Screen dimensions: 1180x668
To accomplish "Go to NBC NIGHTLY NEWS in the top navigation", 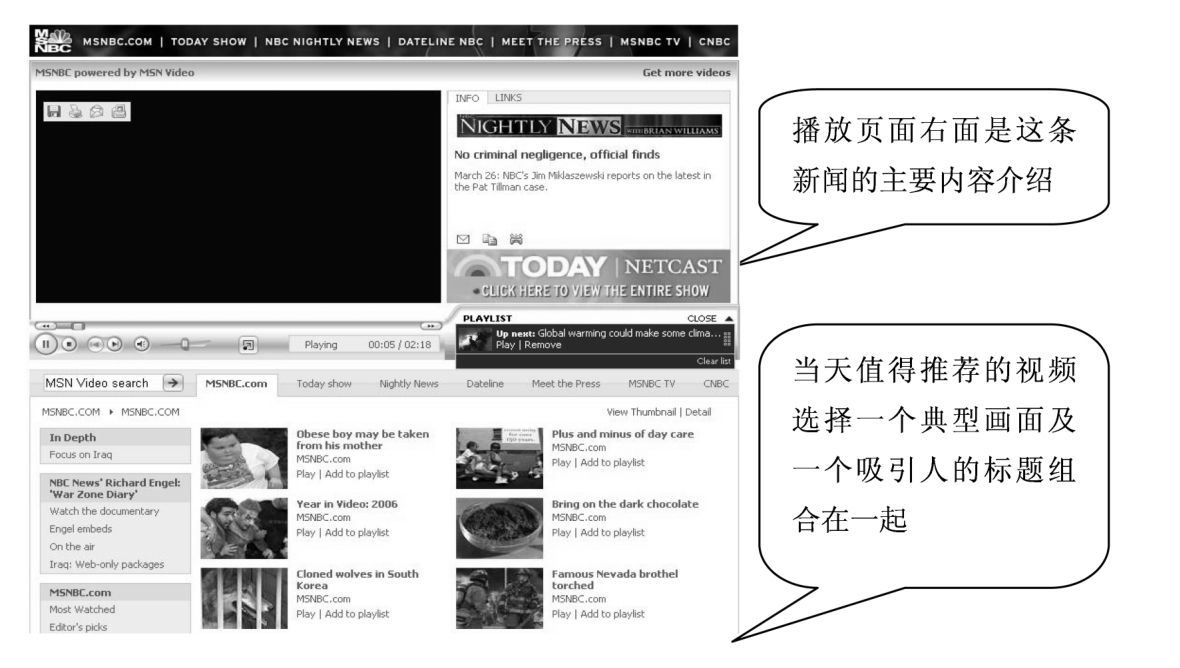I will (x=322, y=41).
